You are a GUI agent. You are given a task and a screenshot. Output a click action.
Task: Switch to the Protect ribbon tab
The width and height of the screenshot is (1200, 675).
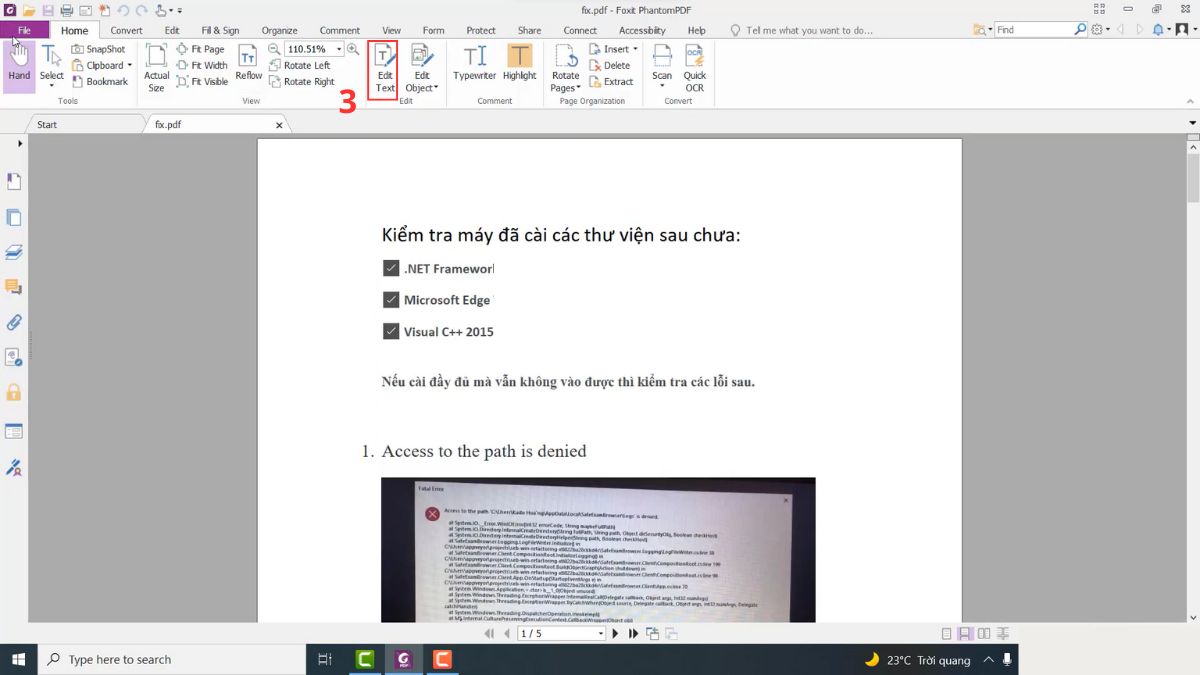click(x=481, y=30)
